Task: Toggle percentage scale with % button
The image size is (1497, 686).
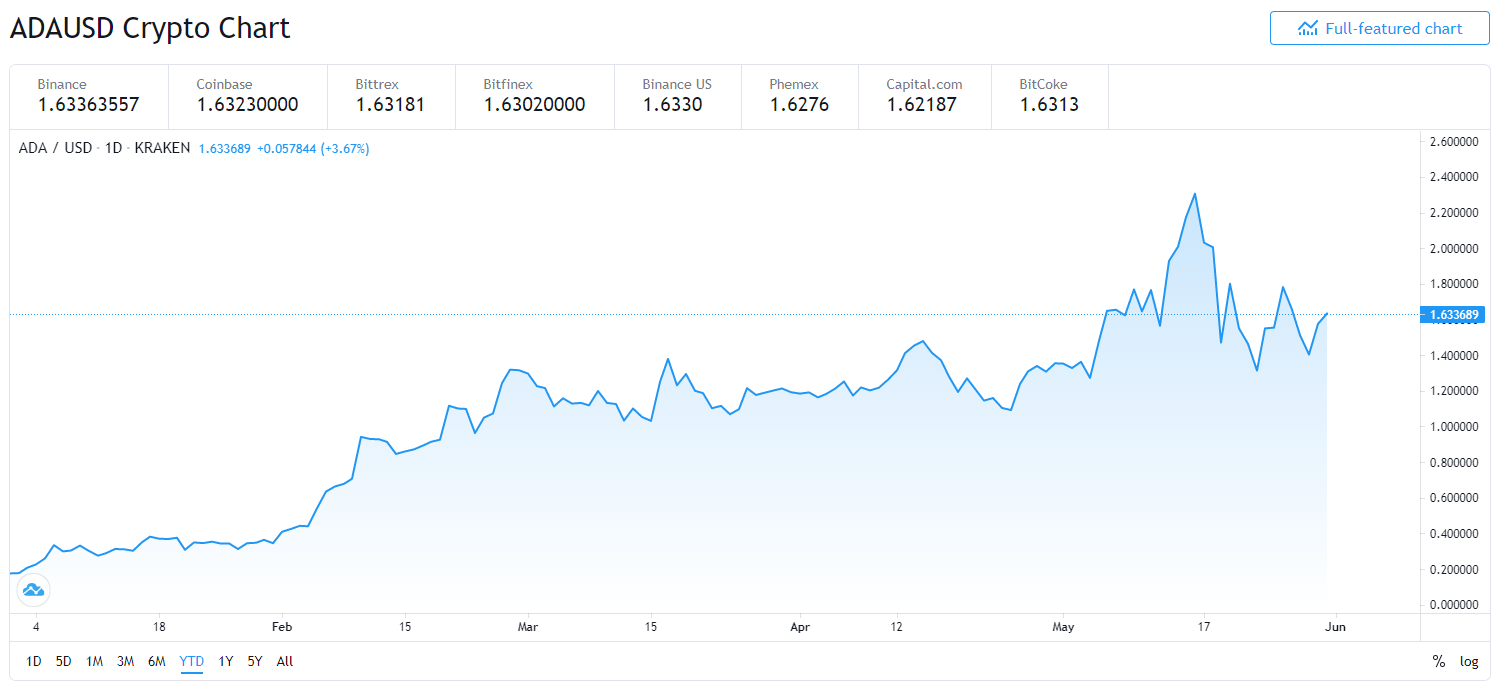Action: click(1438, 661)
